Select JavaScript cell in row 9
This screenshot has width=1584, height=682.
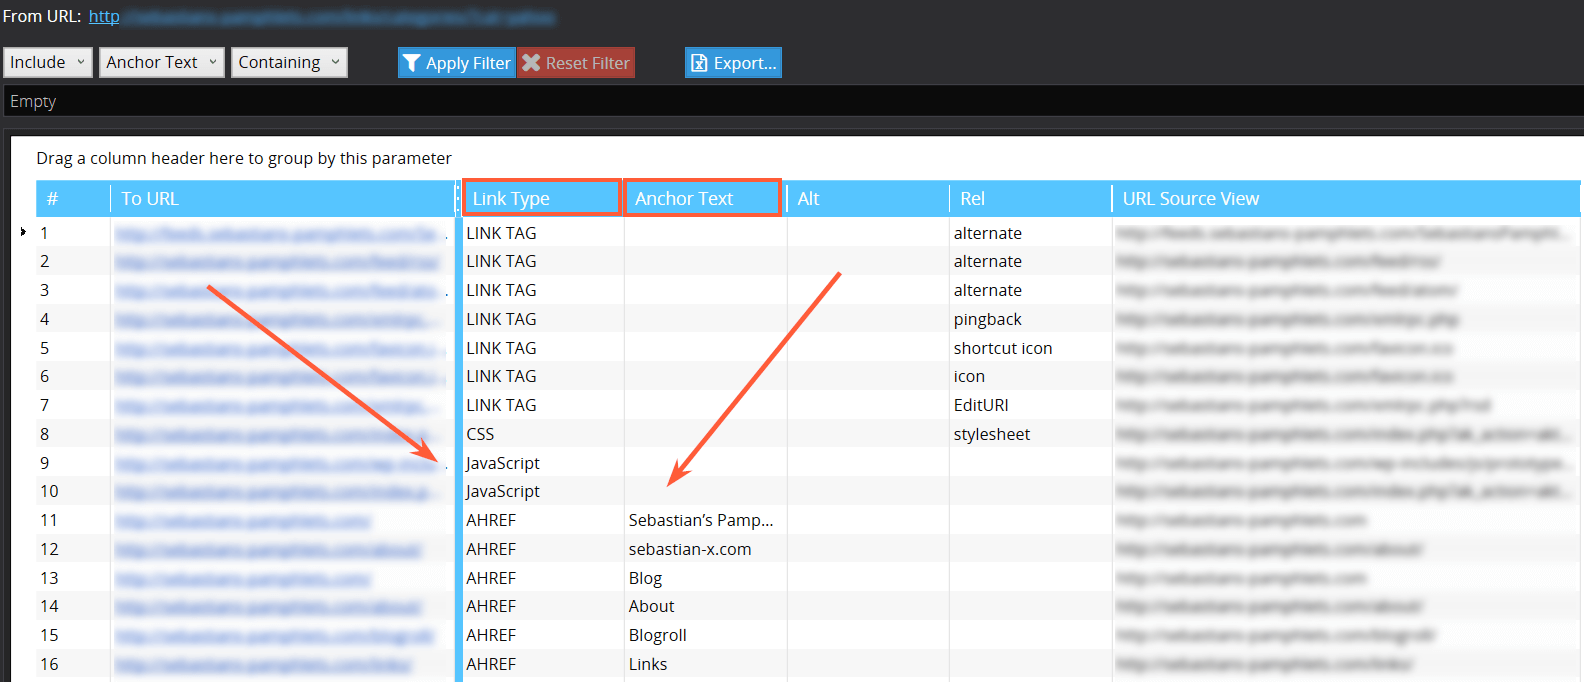coord(543,463)
